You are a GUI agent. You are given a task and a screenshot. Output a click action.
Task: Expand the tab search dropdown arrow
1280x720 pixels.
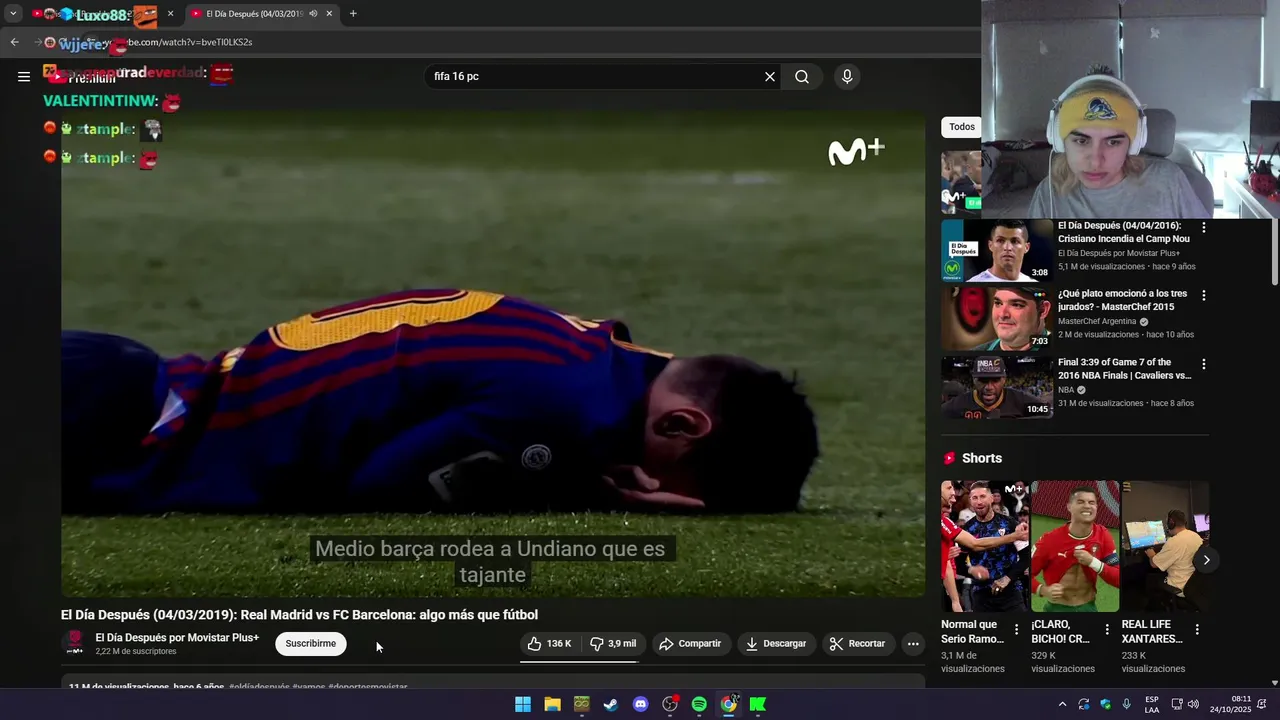pyautogui.click(x=13, y=14)
